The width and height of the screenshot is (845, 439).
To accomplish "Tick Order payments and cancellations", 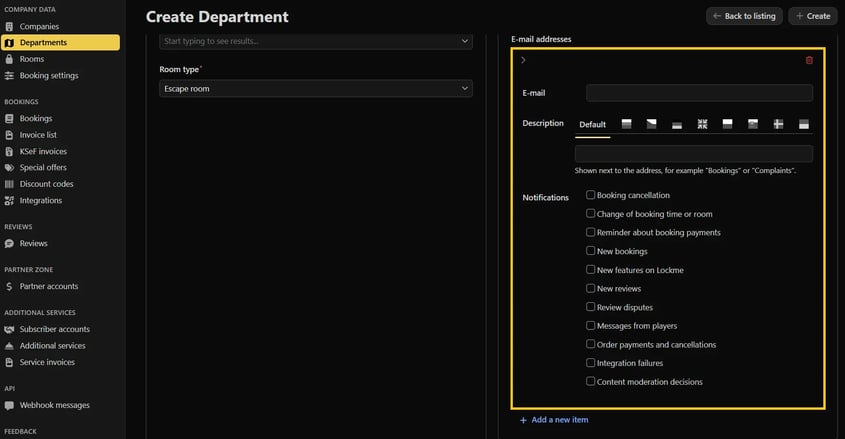I will point(591,344).
